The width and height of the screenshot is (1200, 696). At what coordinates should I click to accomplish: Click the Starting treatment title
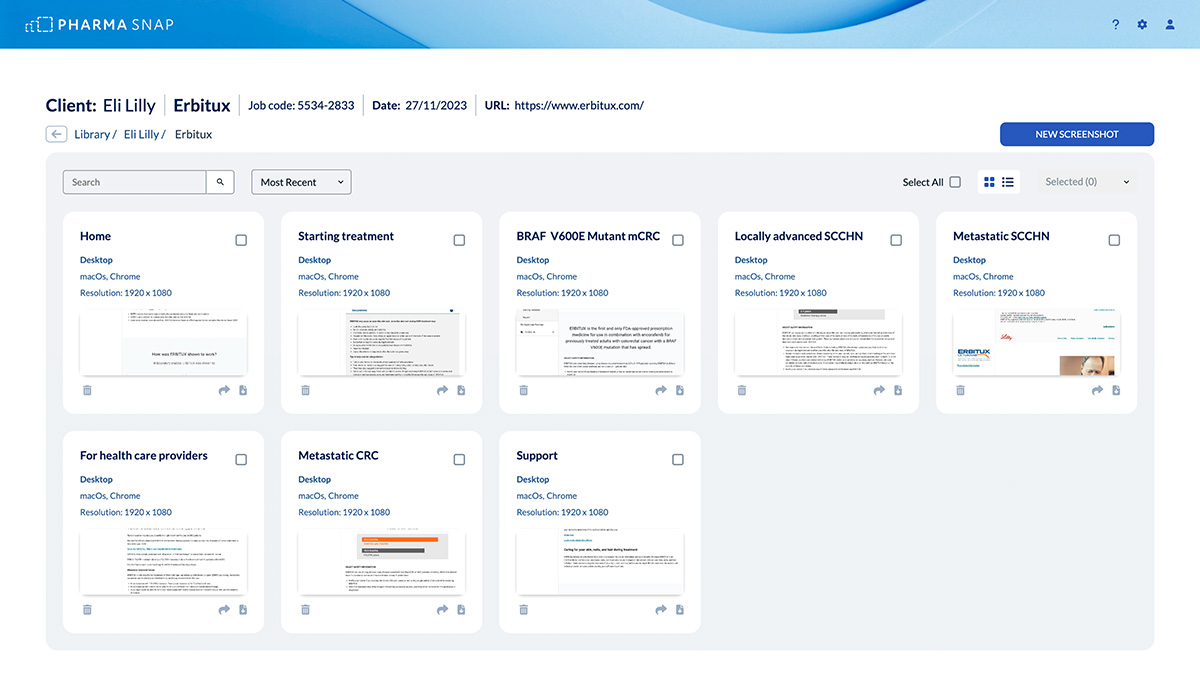tap(346, 237)
